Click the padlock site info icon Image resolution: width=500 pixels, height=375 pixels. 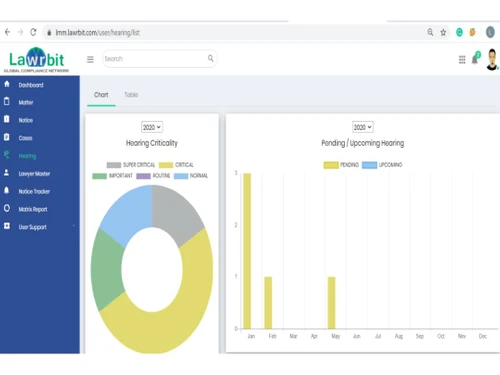point(49,32)
